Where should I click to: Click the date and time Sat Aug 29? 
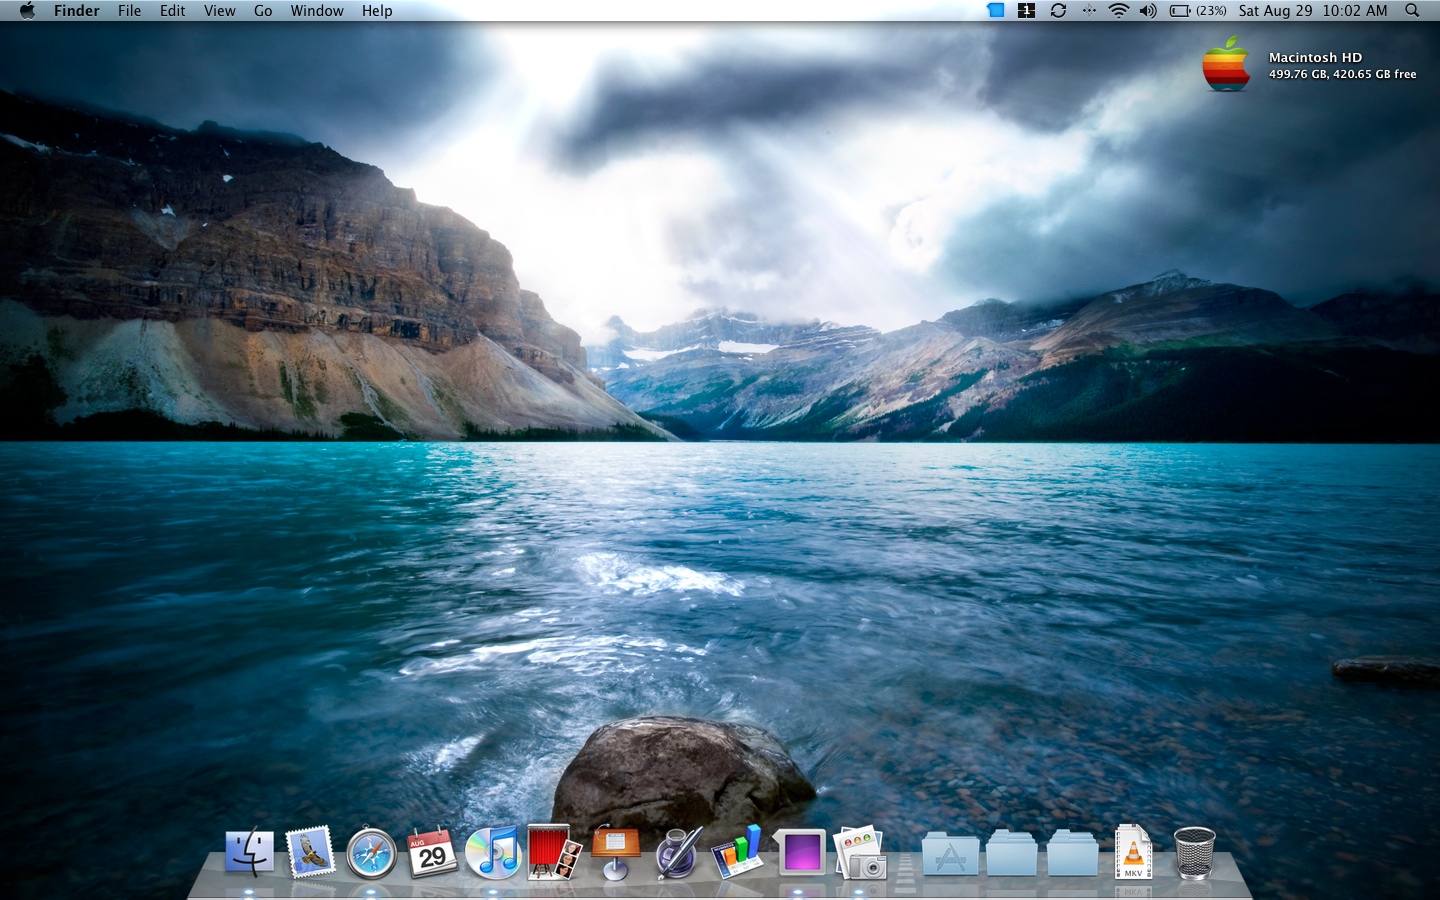pyautogui.click(x=1313, y=11)
